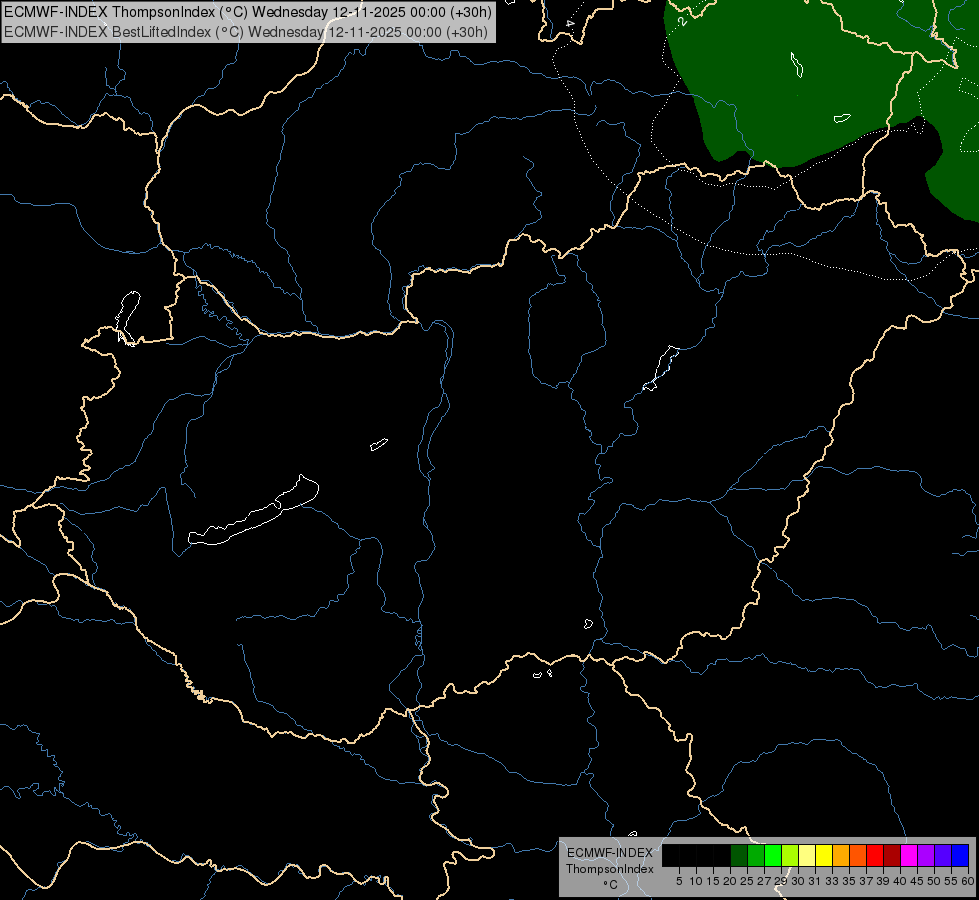Image resolution: width=979 pixels, height=900 pixels.
Task: Click the blue 55–60 legend swatch
Action: (x=960, y=855)
